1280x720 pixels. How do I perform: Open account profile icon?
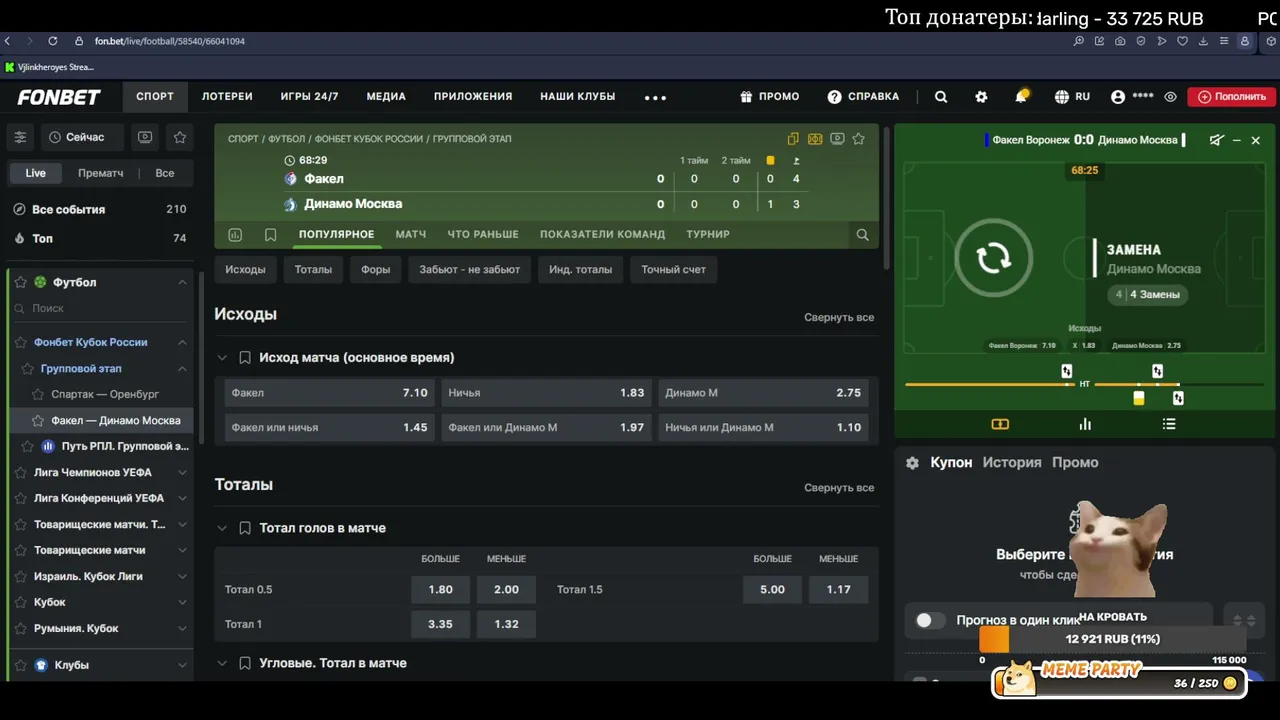coord(1118,97)
